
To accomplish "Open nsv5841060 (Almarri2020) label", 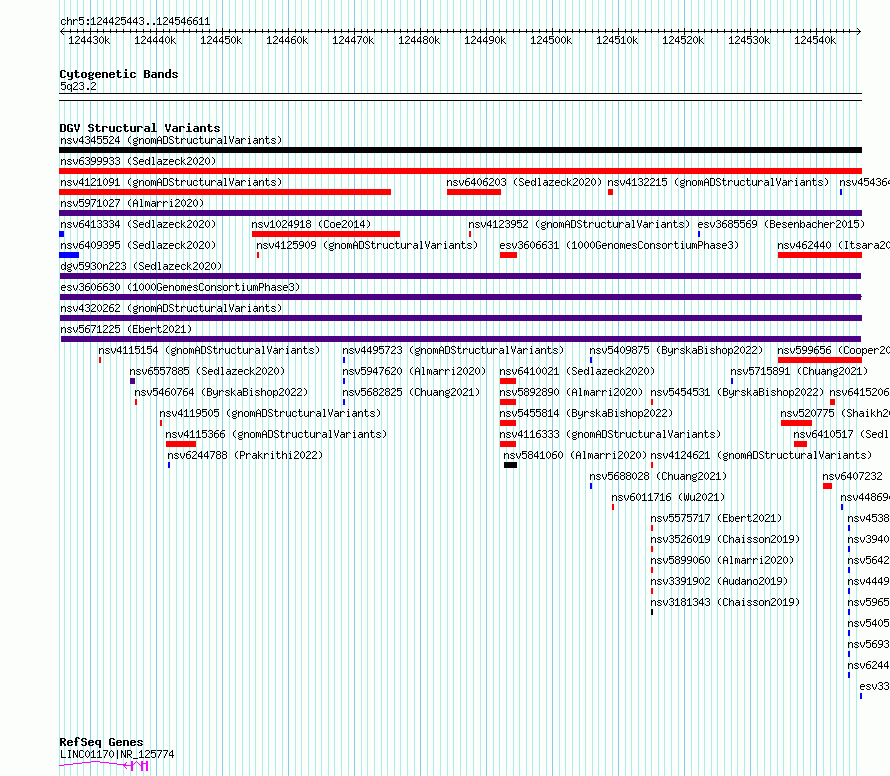I will coord(575,455).
